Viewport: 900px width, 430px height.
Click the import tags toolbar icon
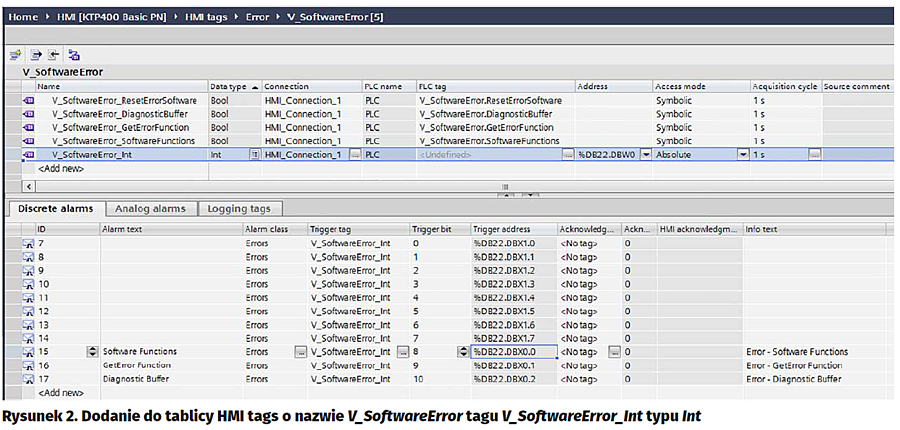pyautogui.click(x=54, y=55)
